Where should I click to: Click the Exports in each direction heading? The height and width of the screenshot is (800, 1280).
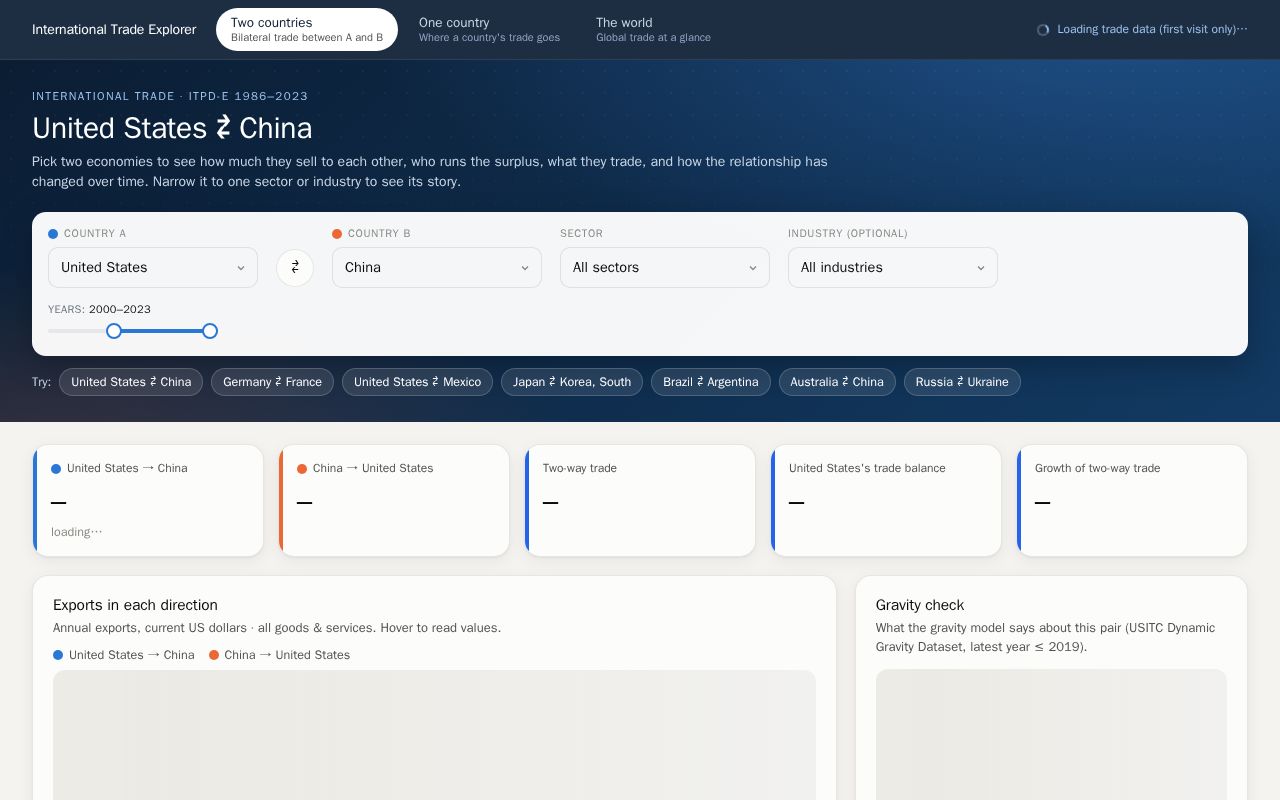pos(135,605)
